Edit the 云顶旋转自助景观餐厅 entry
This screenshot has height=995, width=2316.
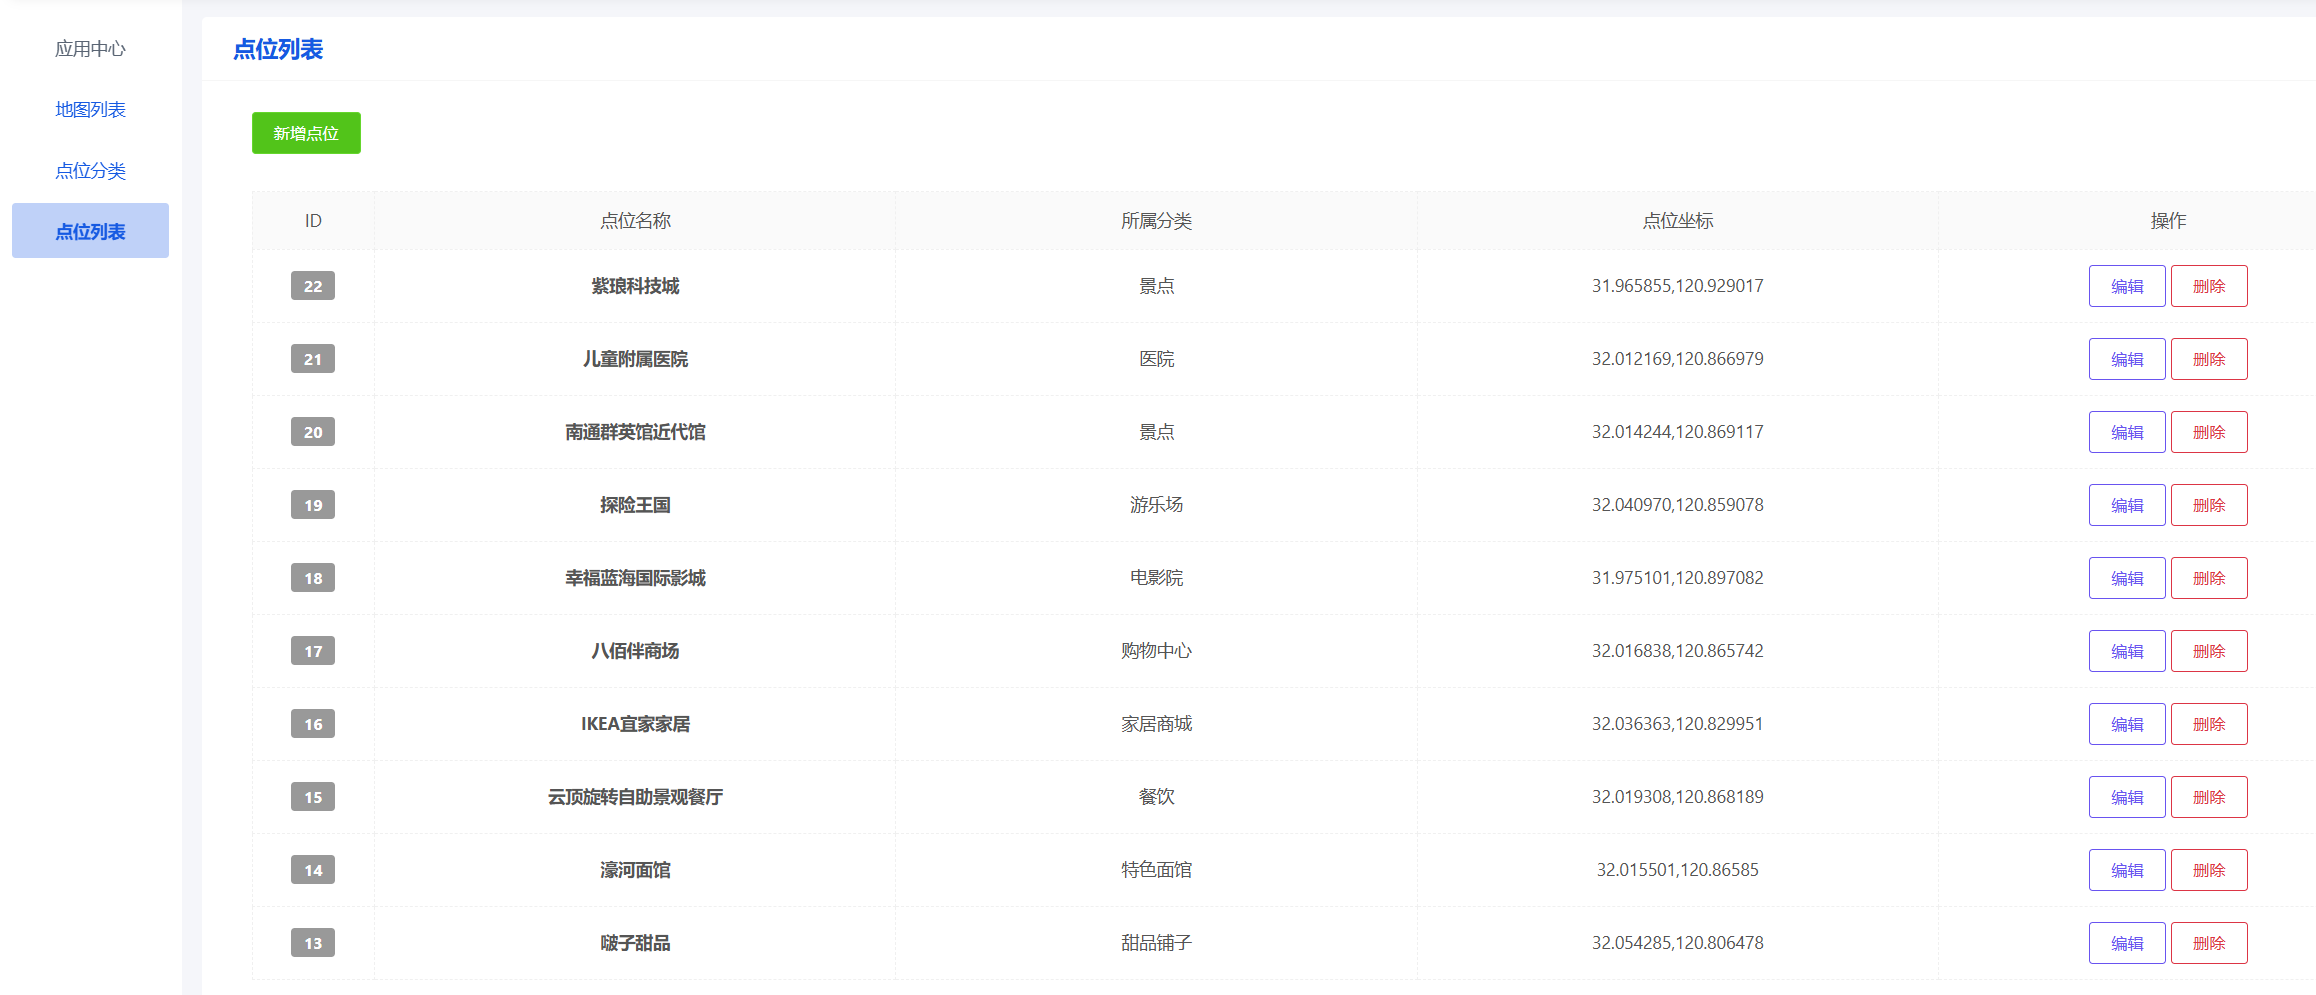point(2126,797)
